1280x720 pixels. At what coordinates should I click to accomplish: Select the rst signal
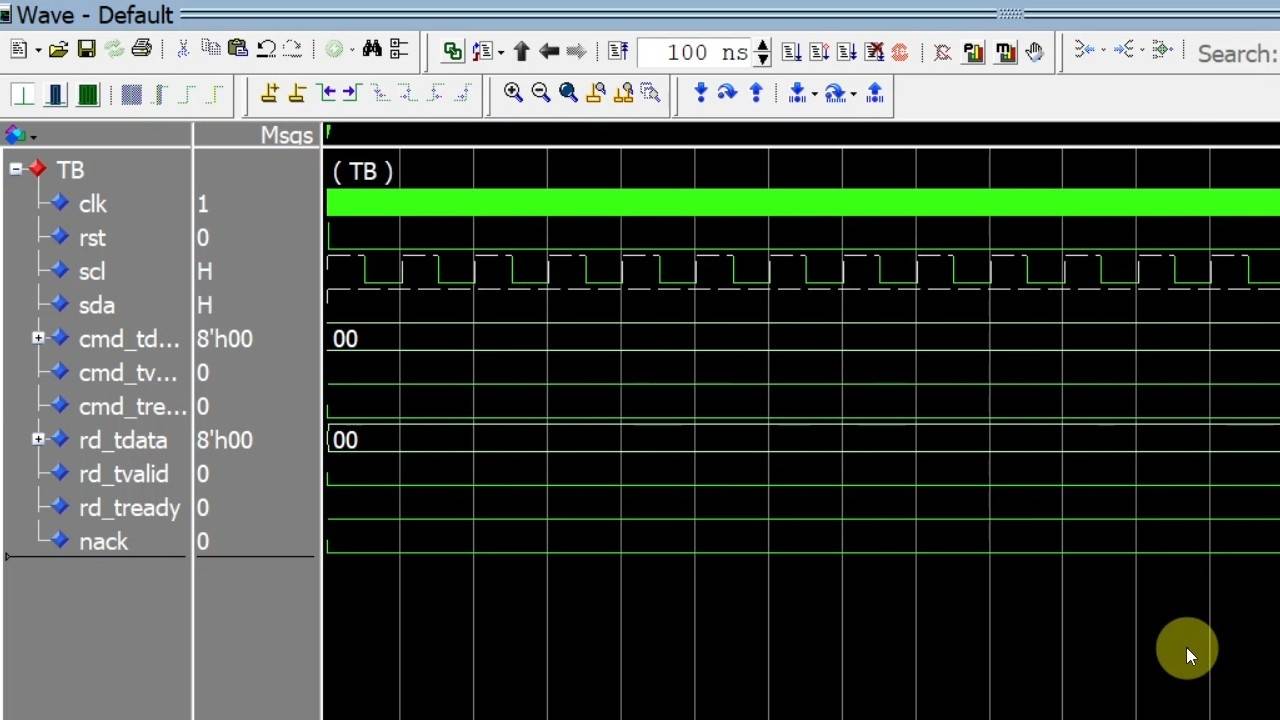pyautogui.click(x=91, y=238)
